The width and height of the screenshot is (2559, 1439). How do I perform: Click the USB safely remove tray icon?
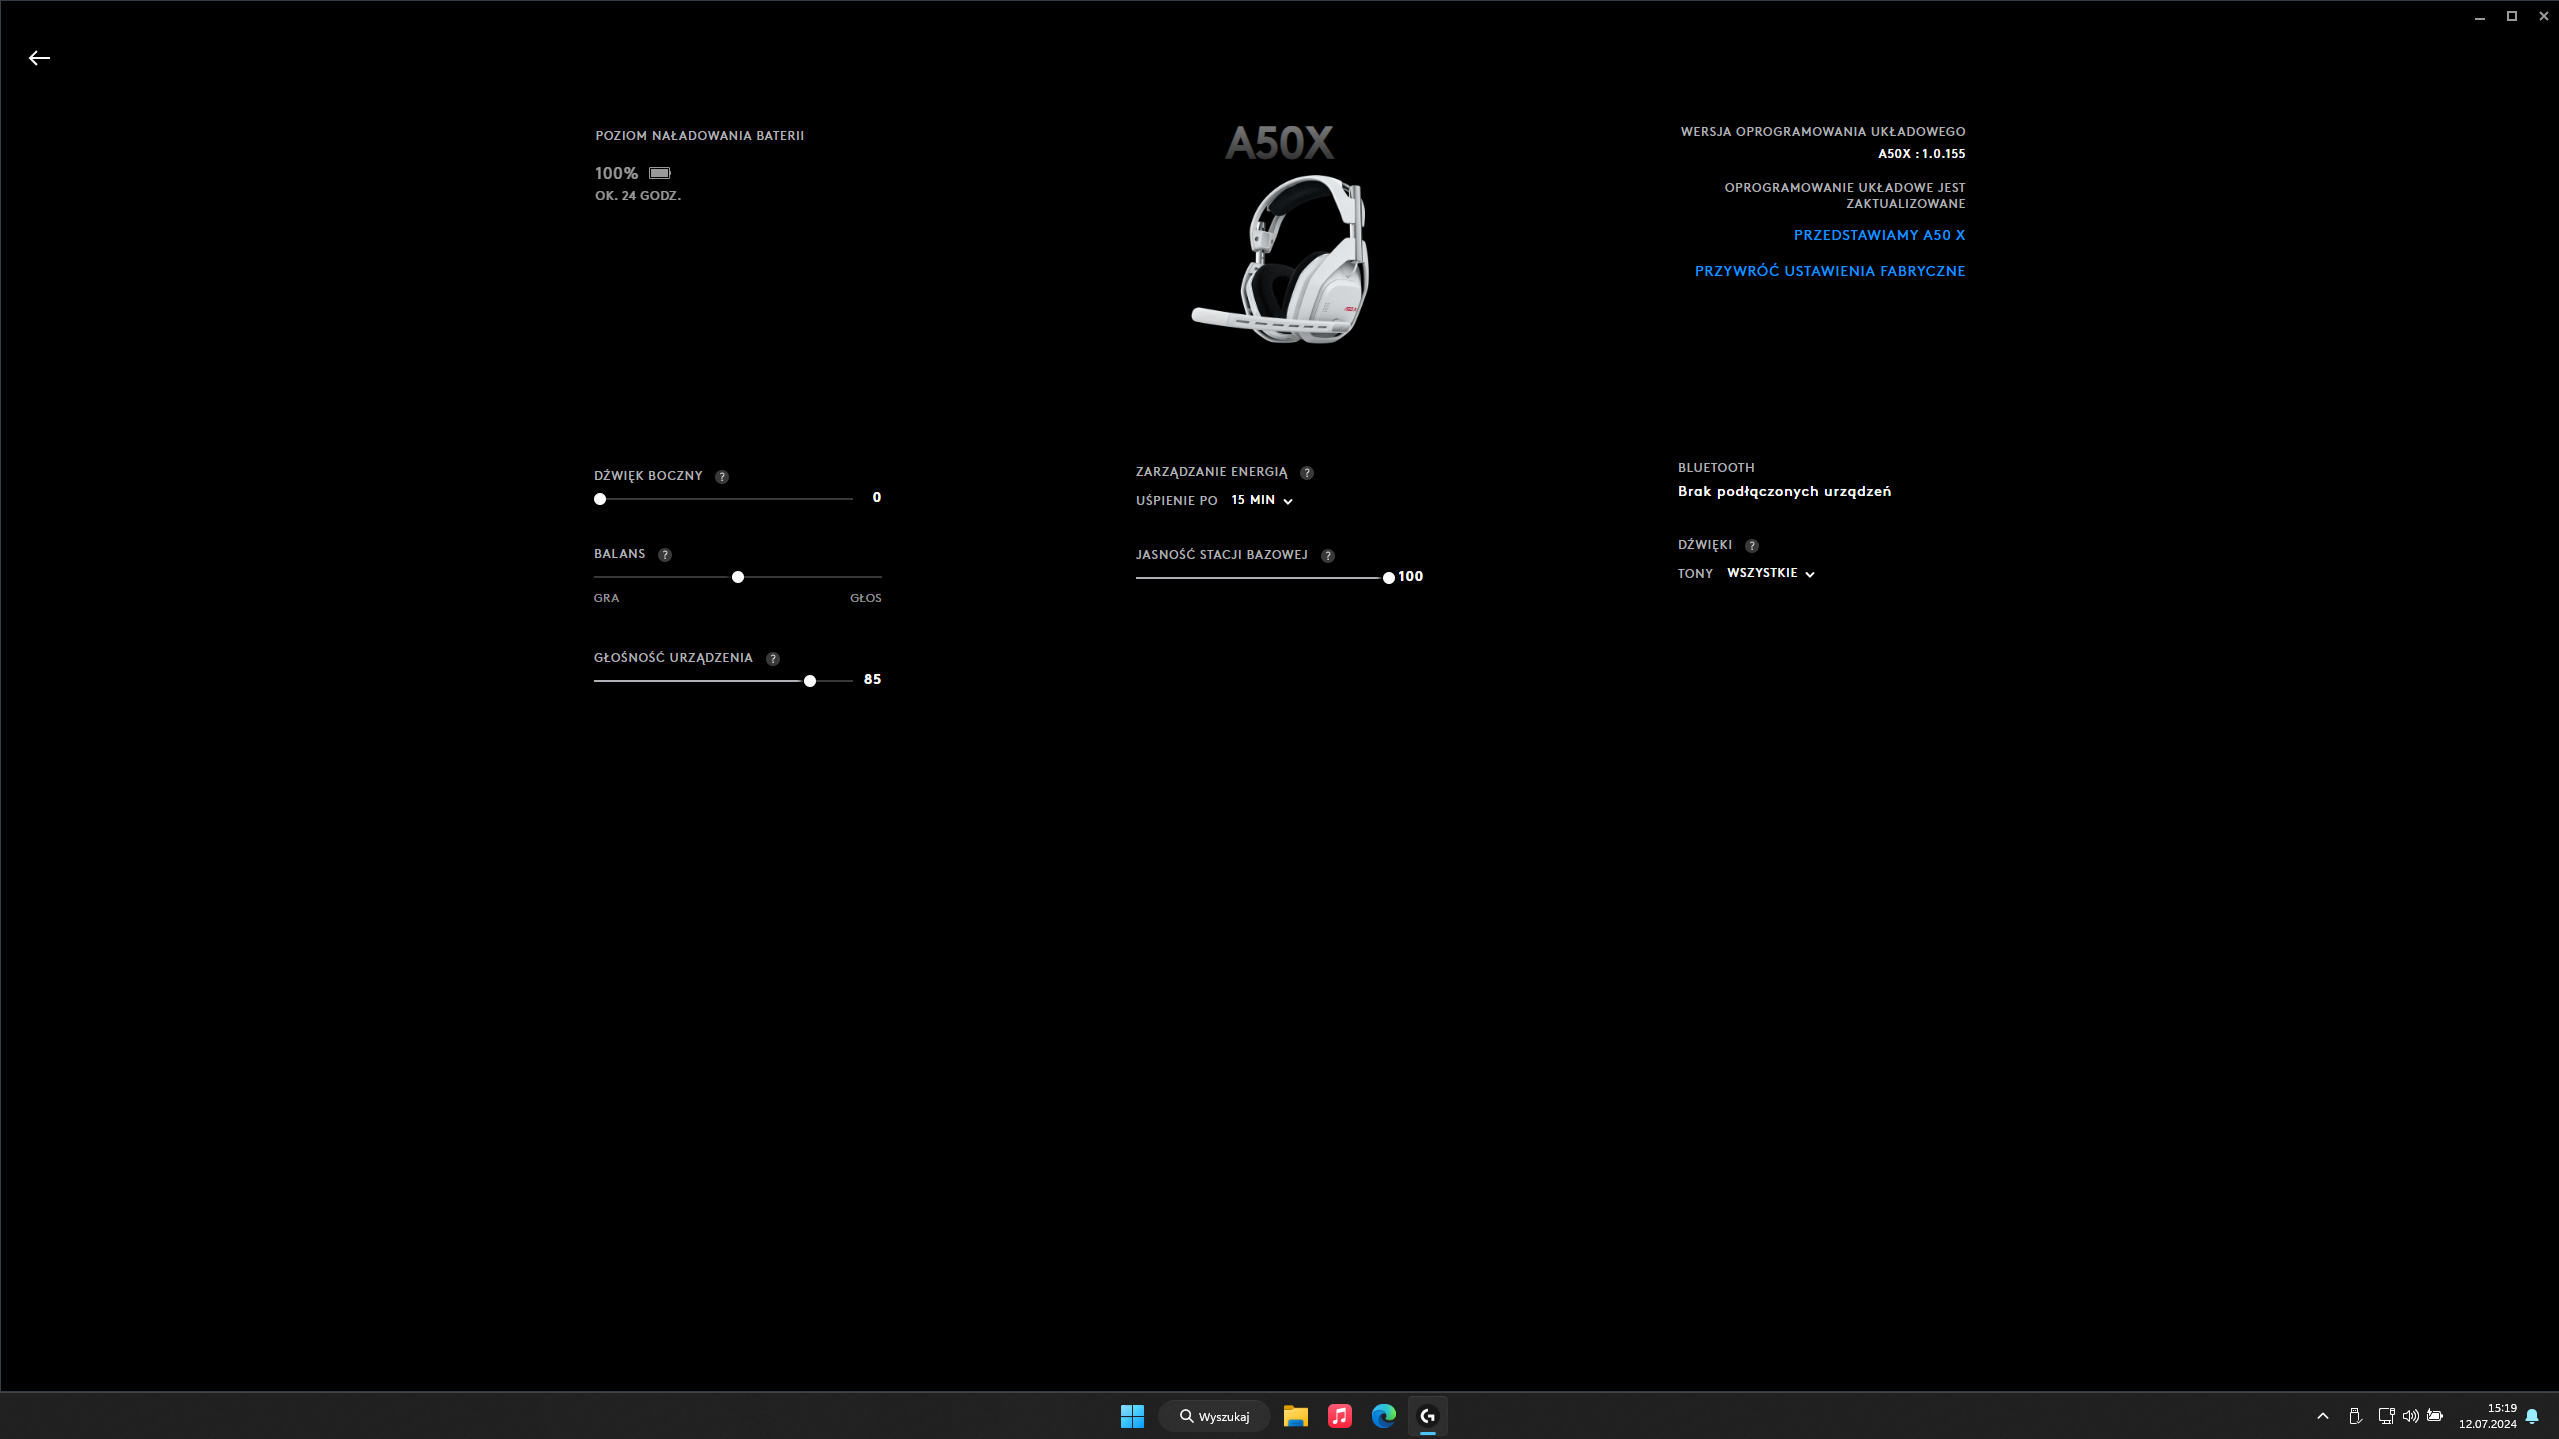(2355, 1416)
